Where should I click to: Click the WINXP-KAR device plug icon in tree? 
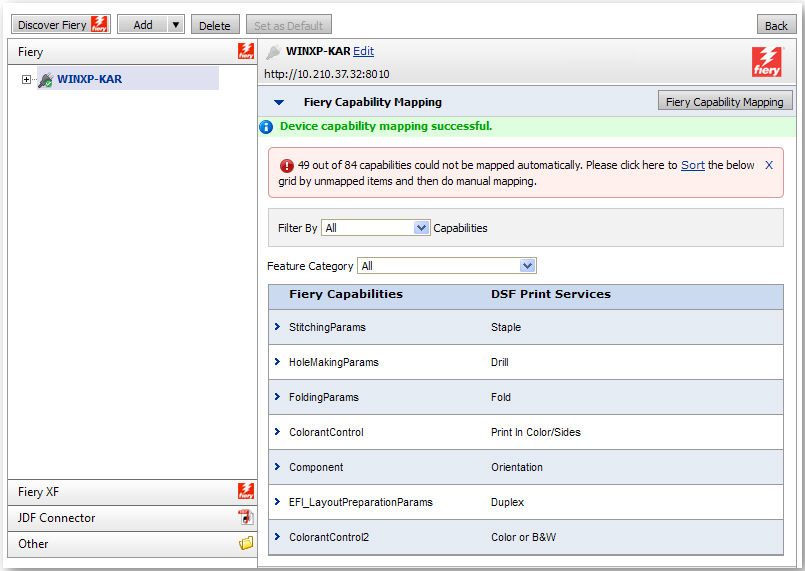tap(45, 80)
